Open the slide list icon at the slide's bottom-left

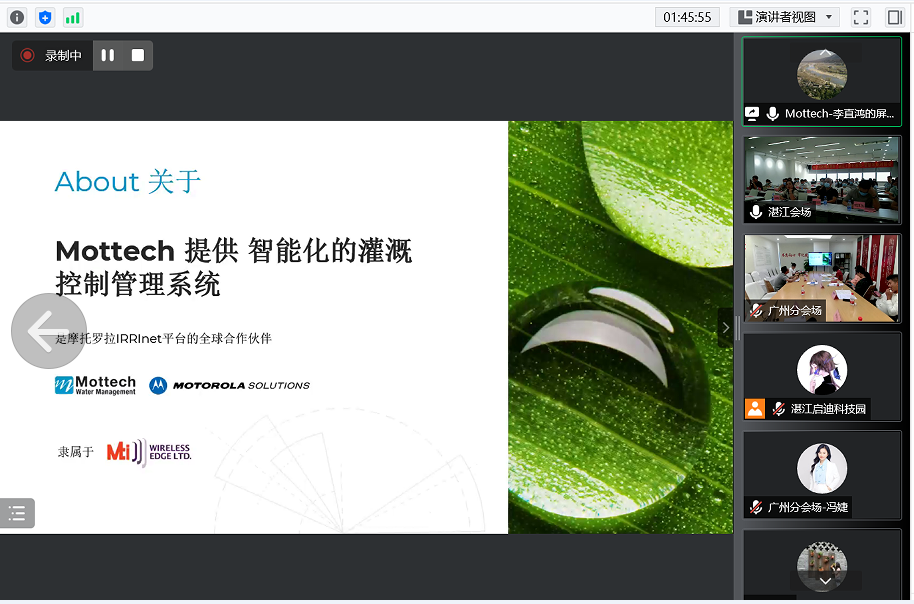click(17, 513)
